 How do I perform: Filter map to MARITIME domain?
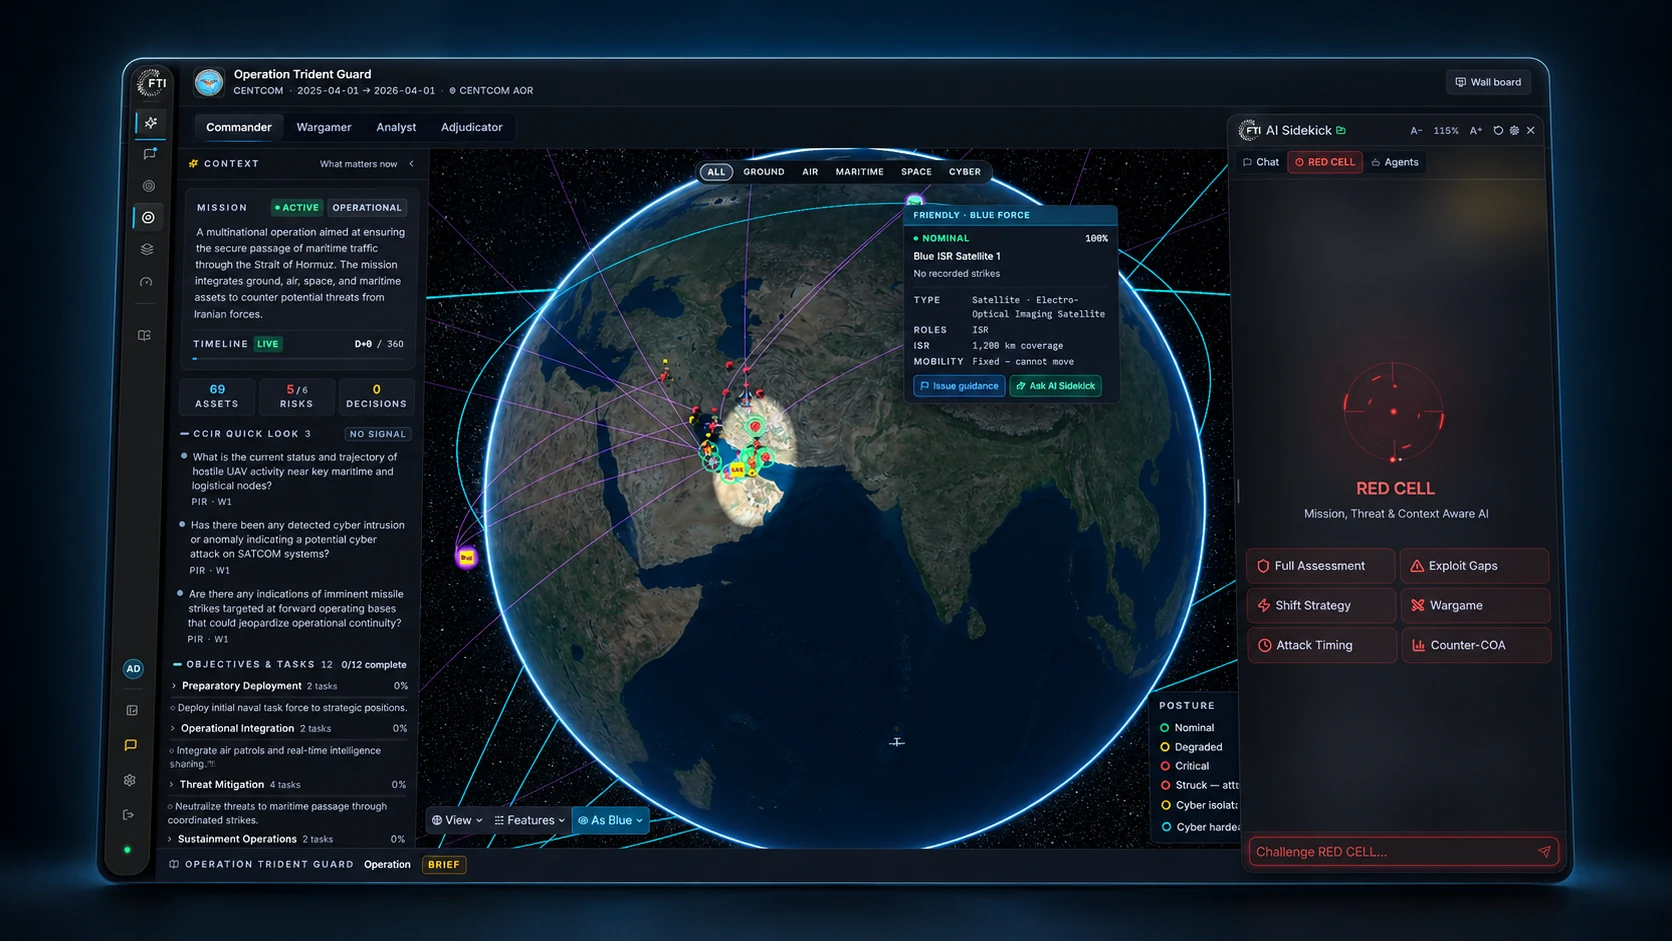(x=860, y=172)
